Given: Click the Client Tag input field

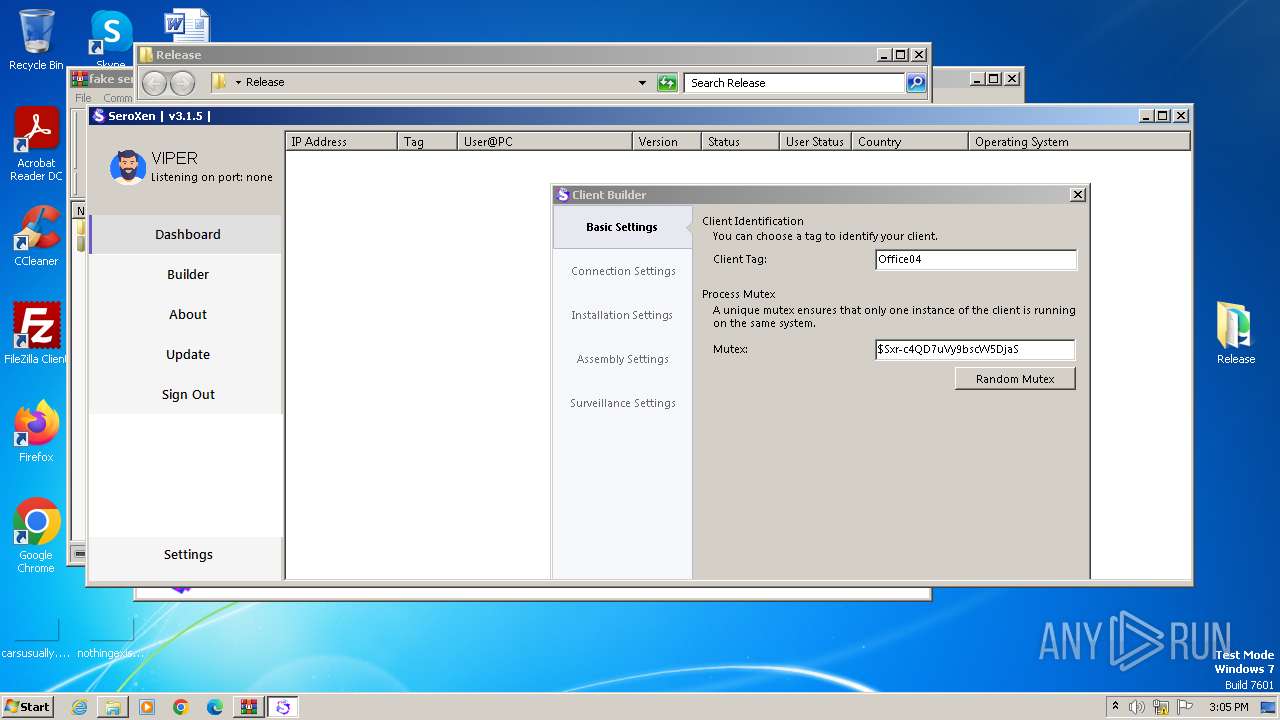Looking at the screenshot, I should 976,260.
